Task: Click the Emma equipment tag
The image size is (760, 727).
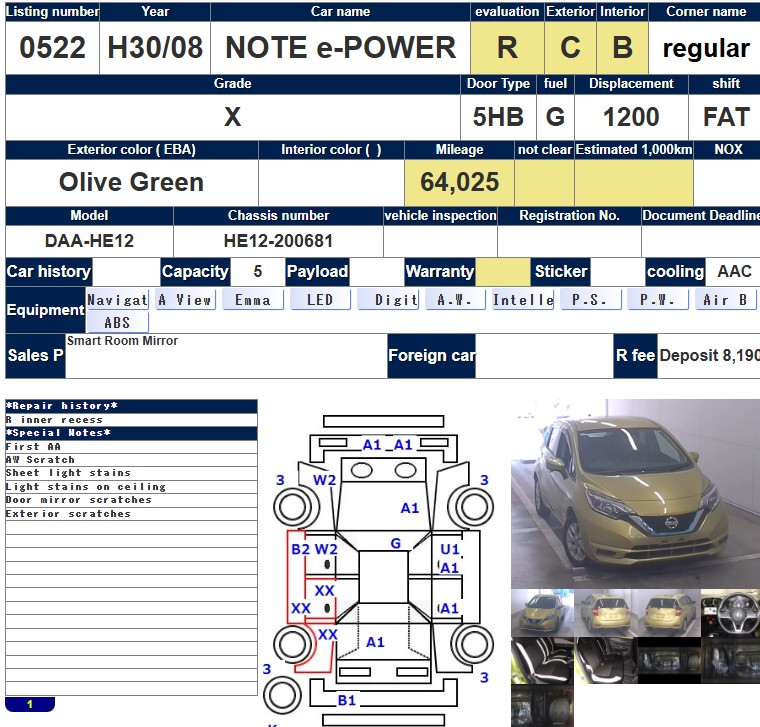Action: [x=253, y=300]
